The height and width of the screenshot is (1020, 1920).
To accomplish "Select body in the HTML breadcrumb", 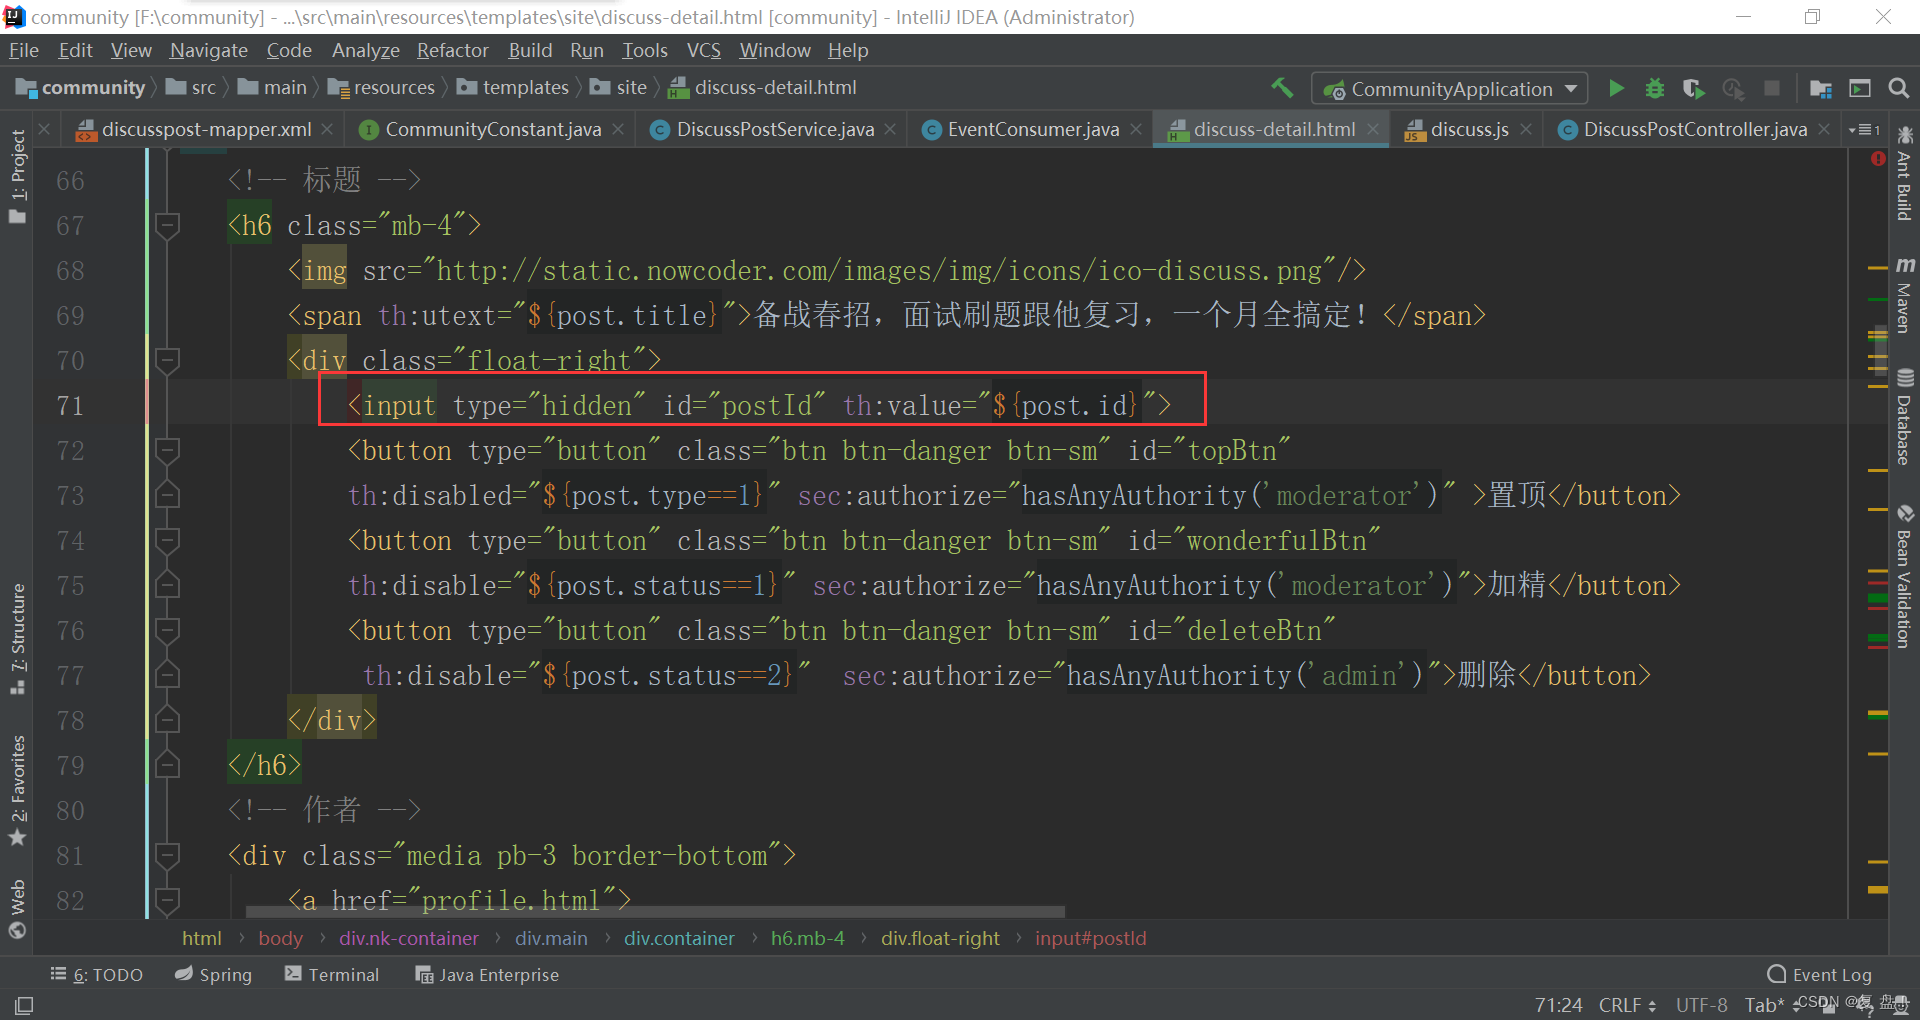I will (x=280, y=938).
